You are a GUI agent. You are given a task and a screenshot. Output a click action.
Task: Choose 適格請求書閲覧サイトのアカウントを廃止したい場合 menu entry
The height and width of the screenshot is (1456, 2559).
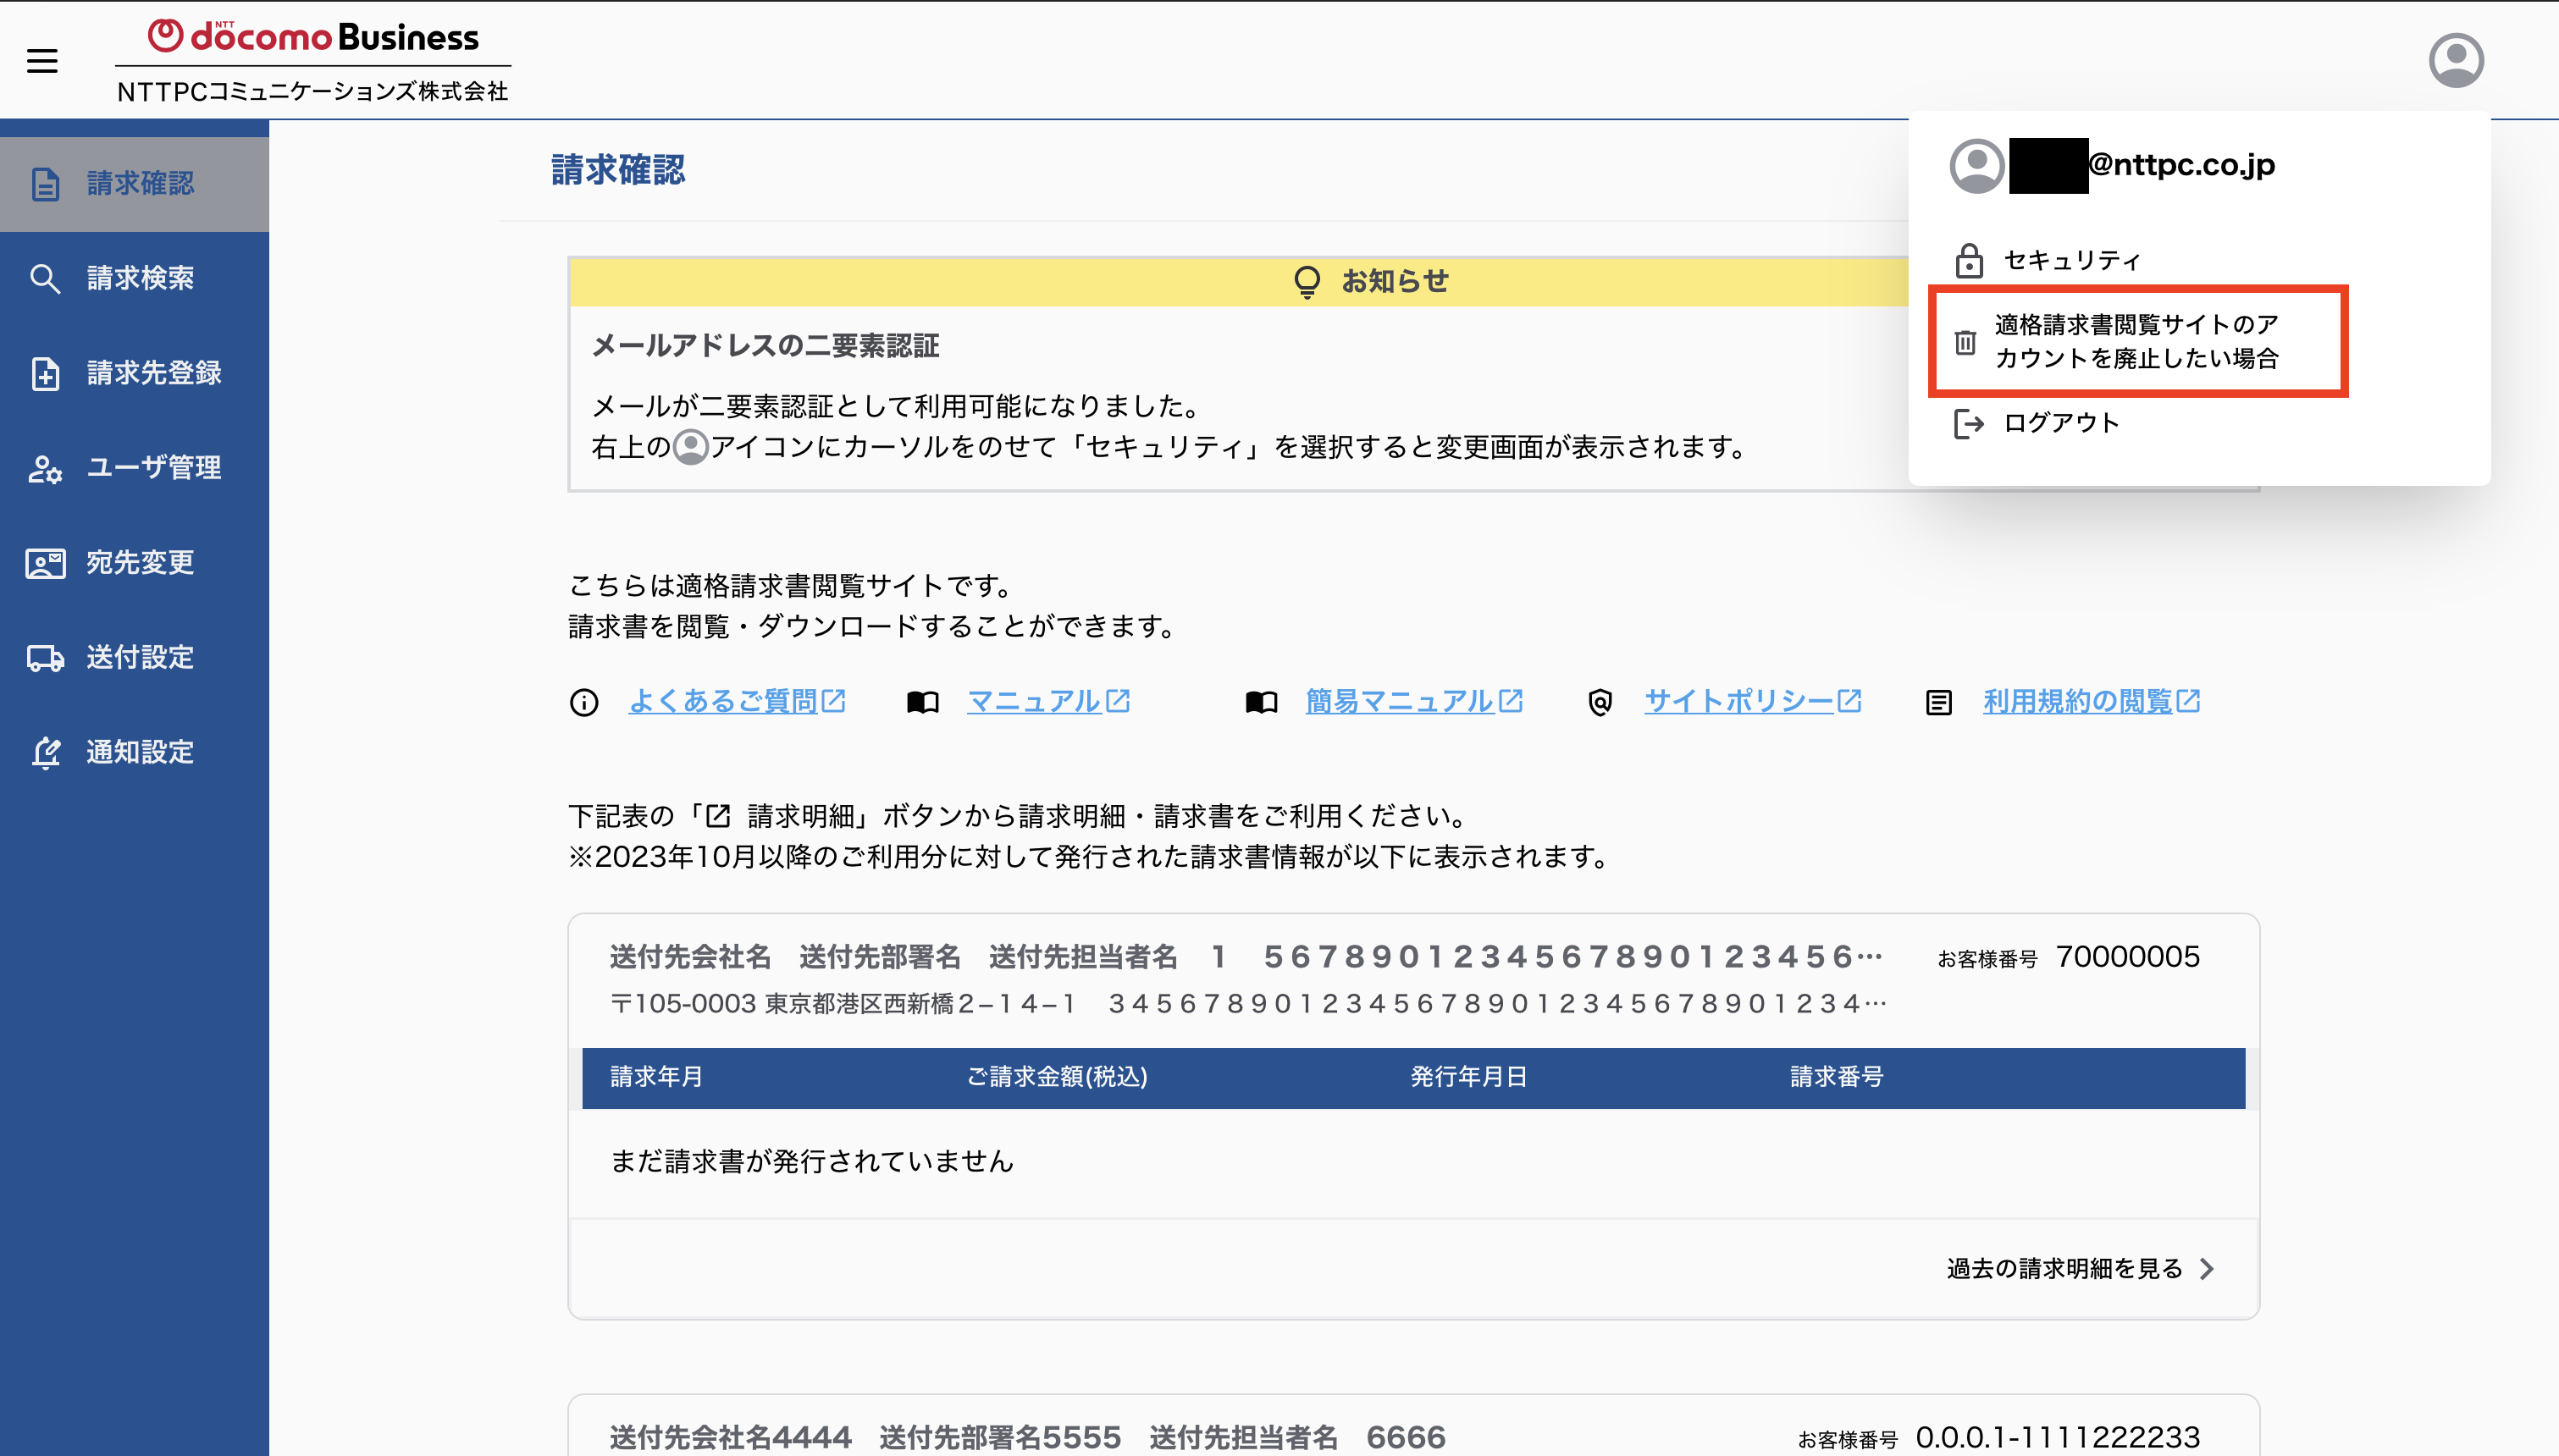pyautogui.click(x=2138, y=341)
